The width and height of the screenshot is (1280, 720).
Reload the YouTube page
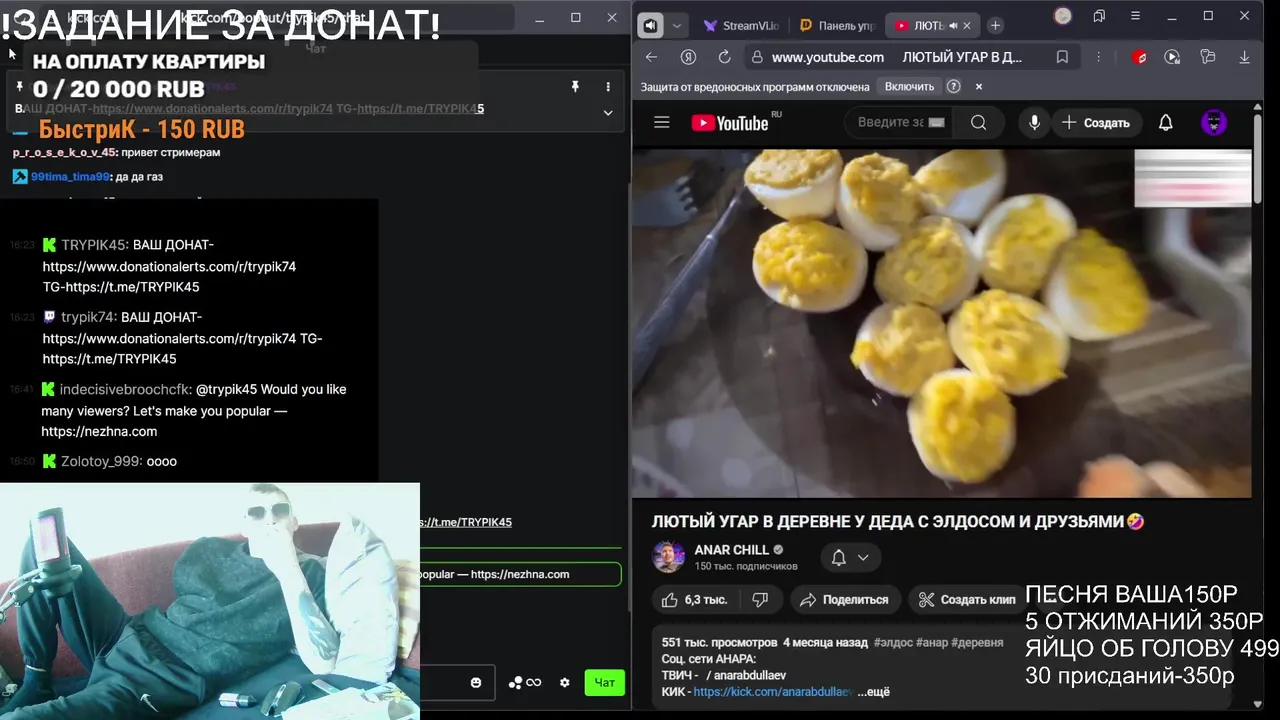coord(725,57)
